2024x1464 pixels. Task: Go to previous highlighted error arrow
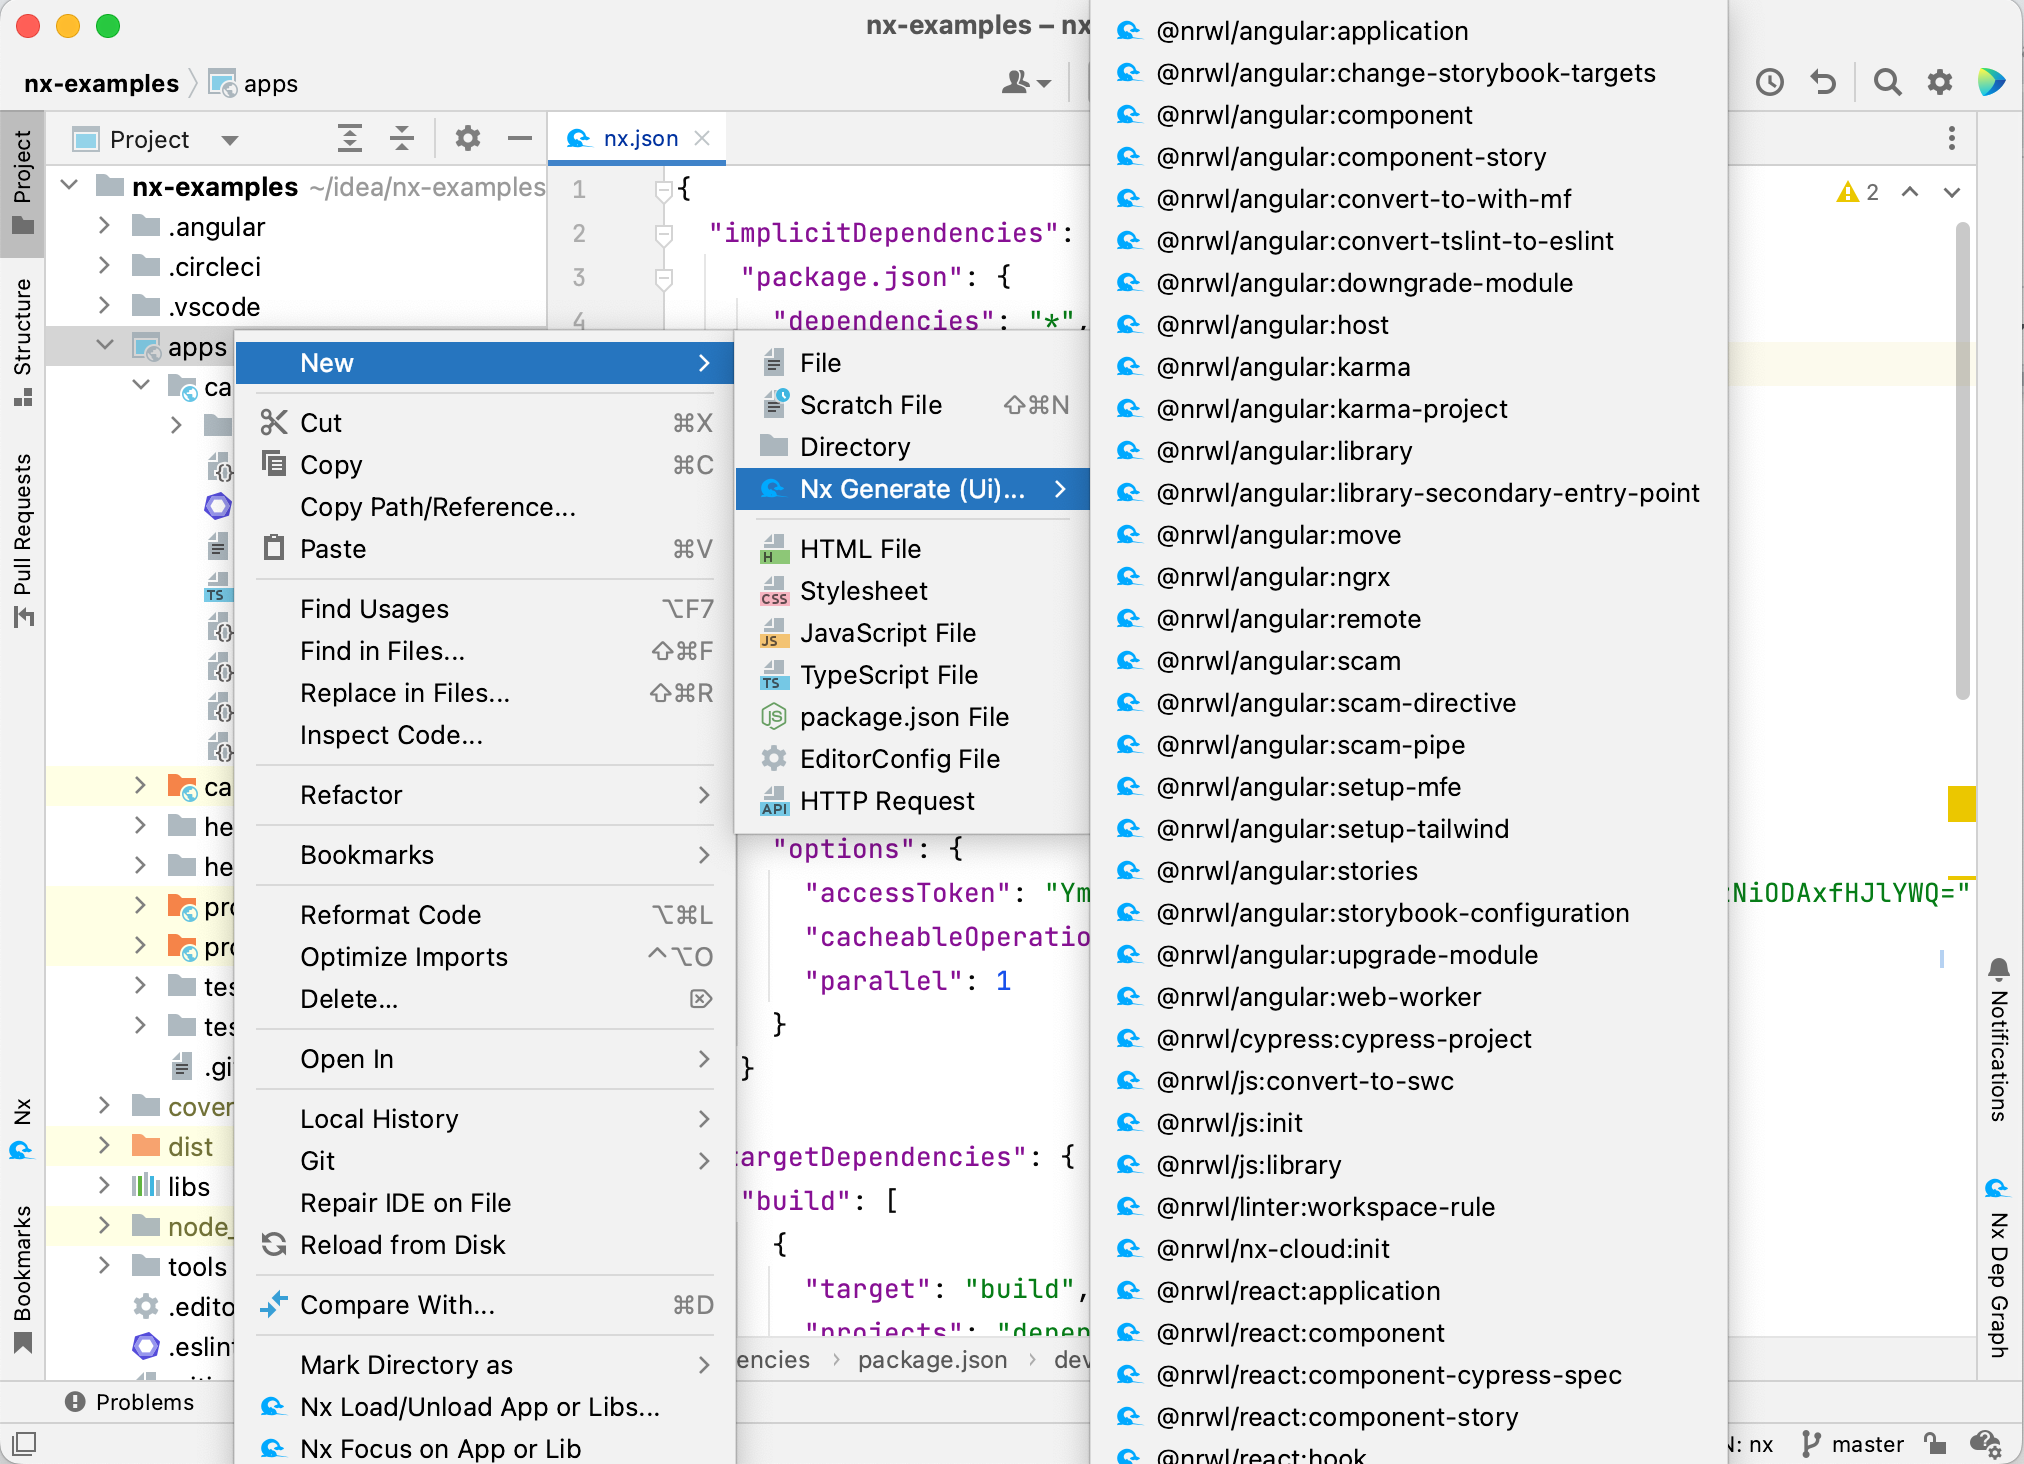pyautogui.click(x=1910, y=192)
